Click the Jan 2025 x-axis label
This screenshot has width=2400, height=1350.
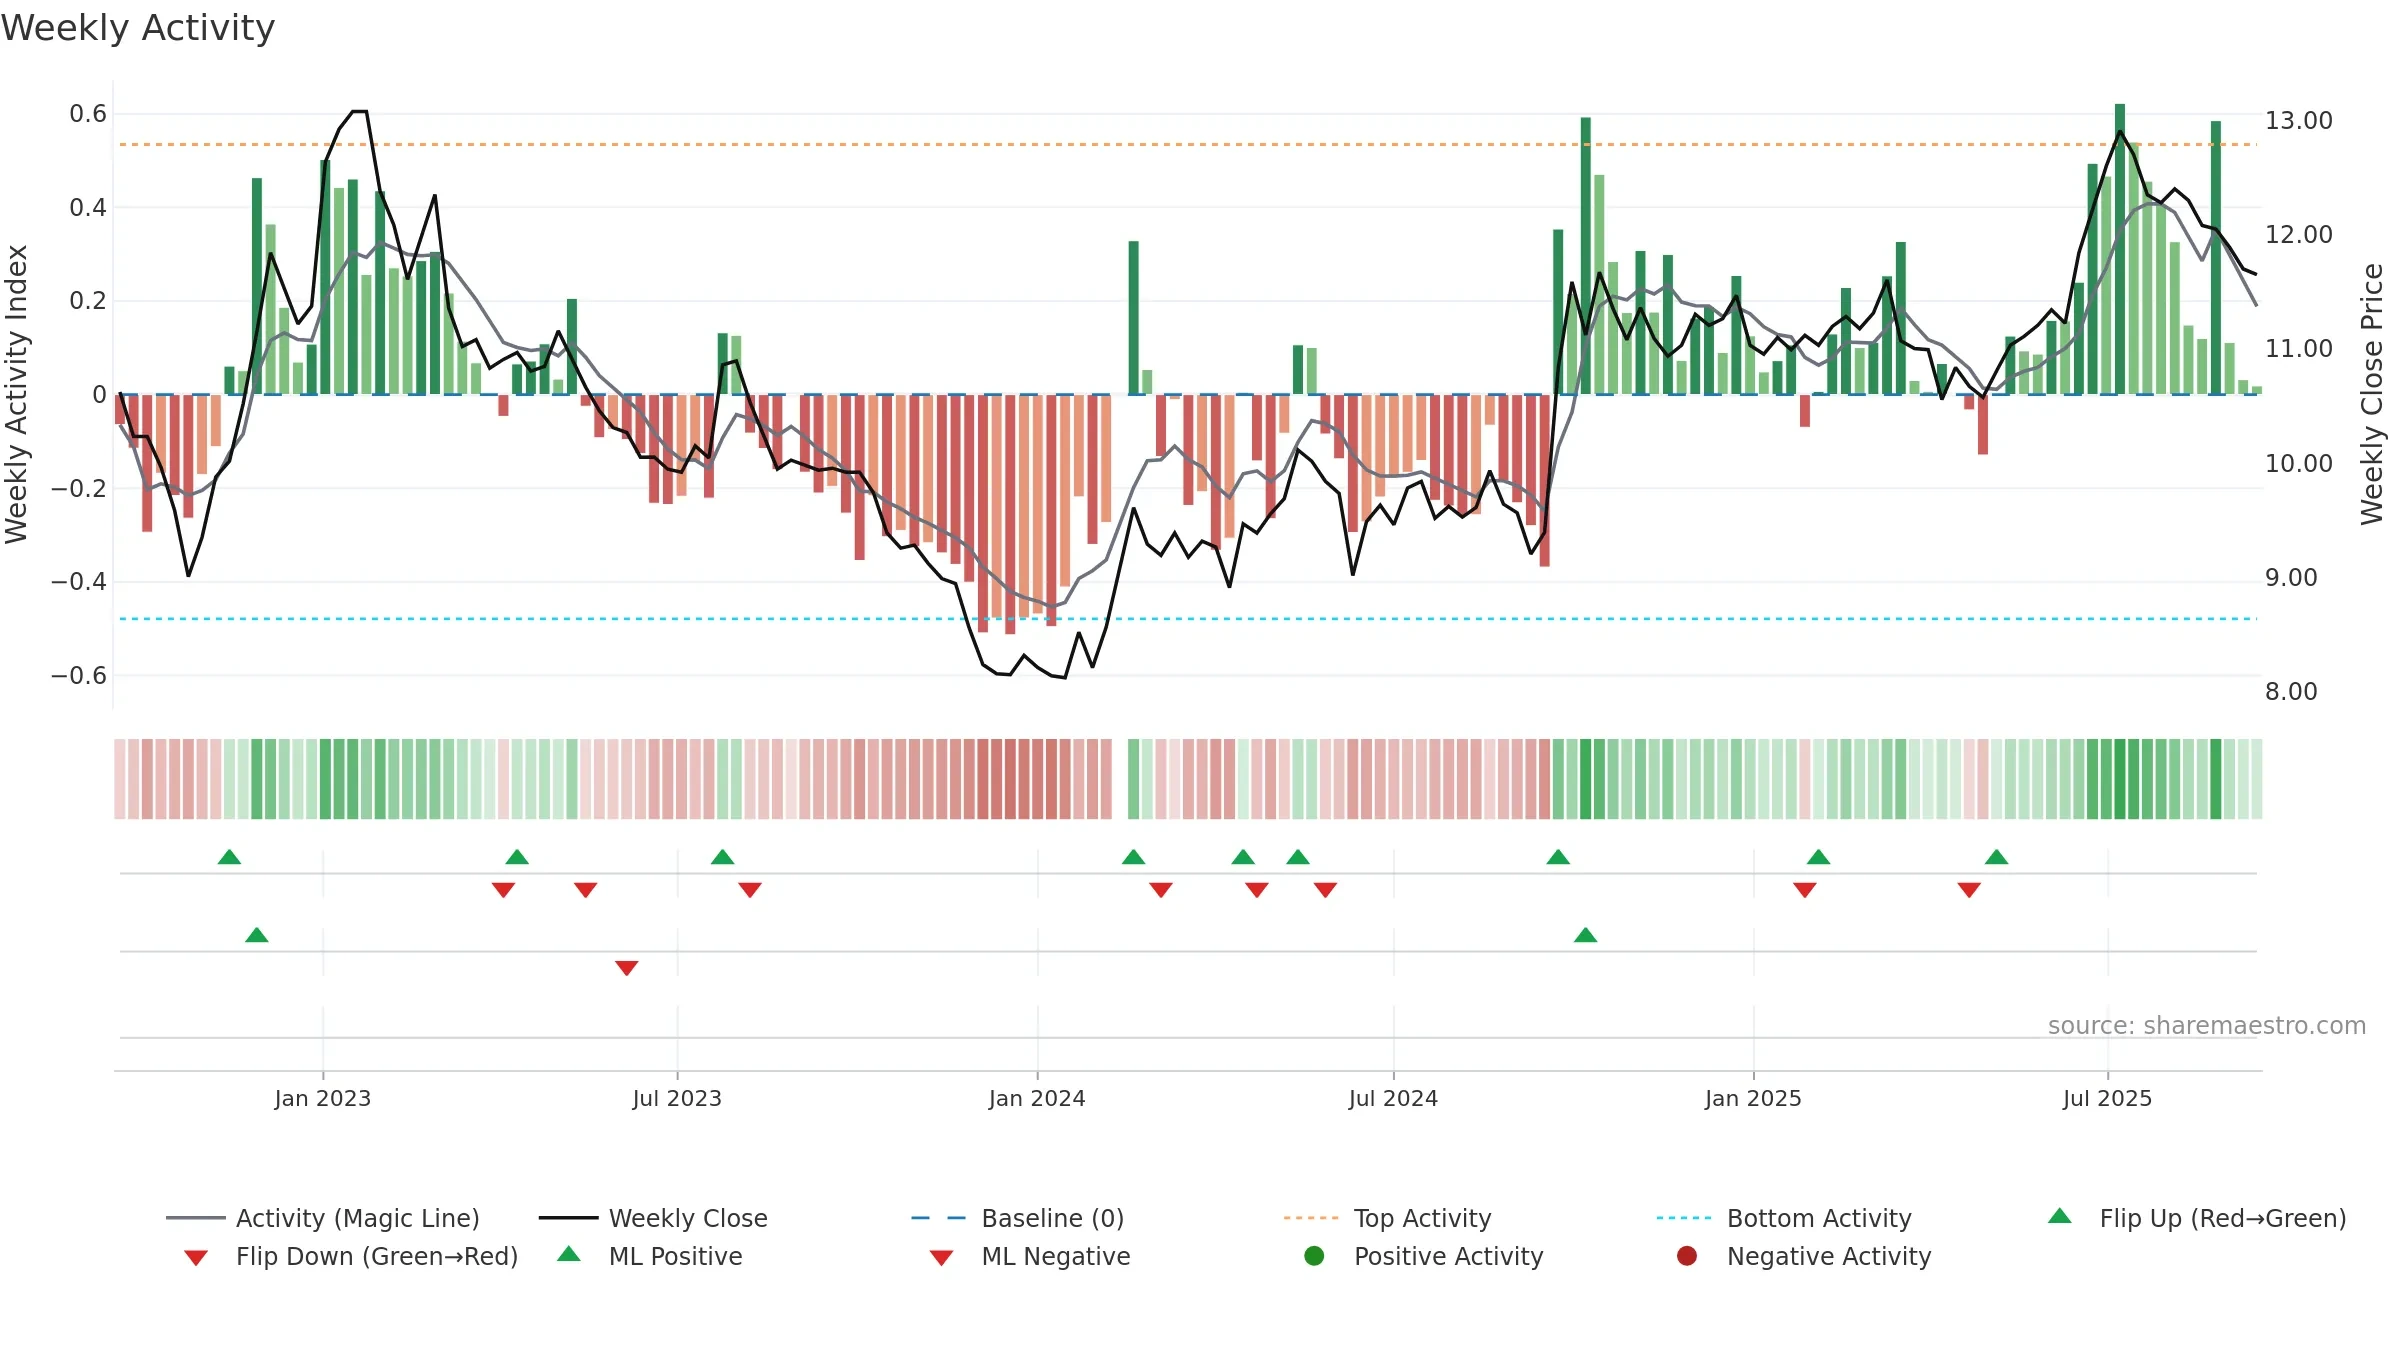[1753, 1098]
